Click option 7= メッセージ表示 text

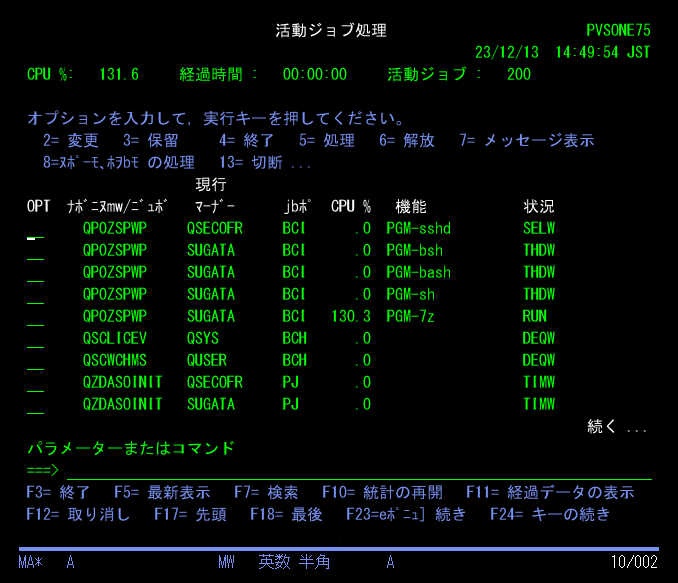click(527, 141)
